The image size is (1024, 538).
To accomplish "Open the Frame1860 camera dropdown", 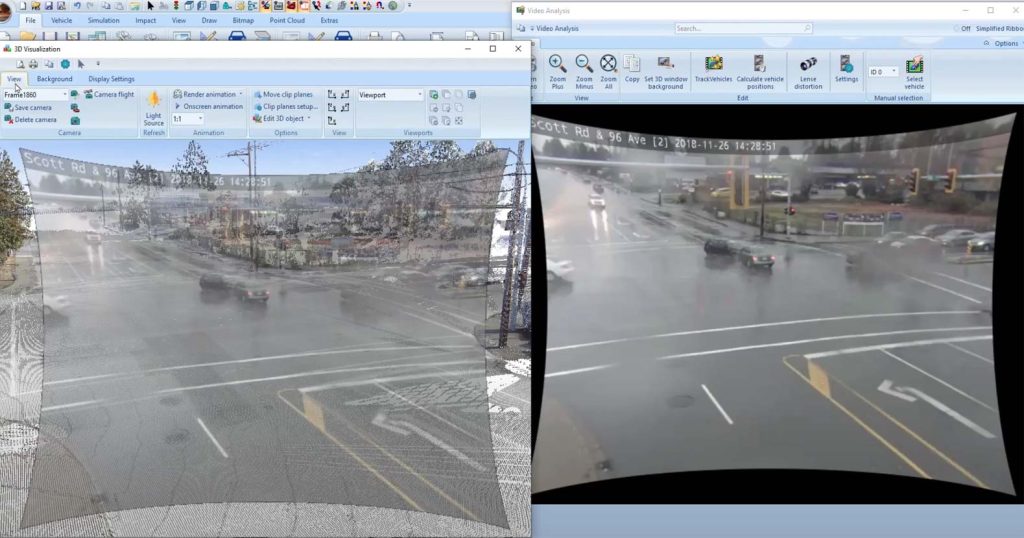I will pos(64,95).
